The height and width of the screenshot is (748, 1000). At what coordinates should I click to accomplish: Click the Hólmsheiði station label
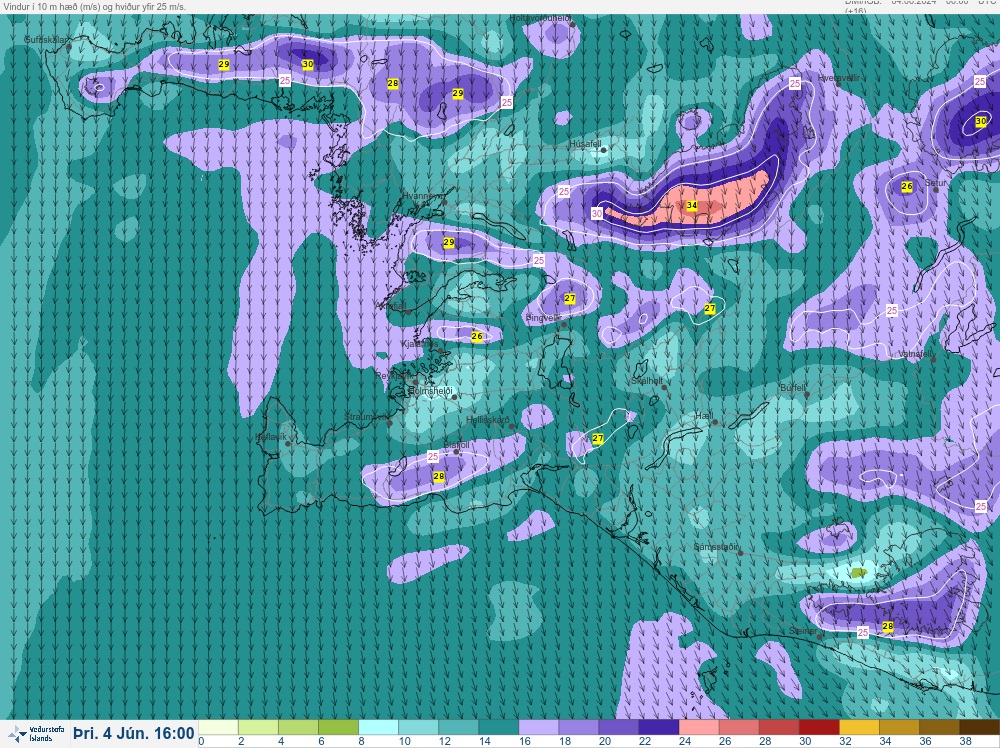430,391
